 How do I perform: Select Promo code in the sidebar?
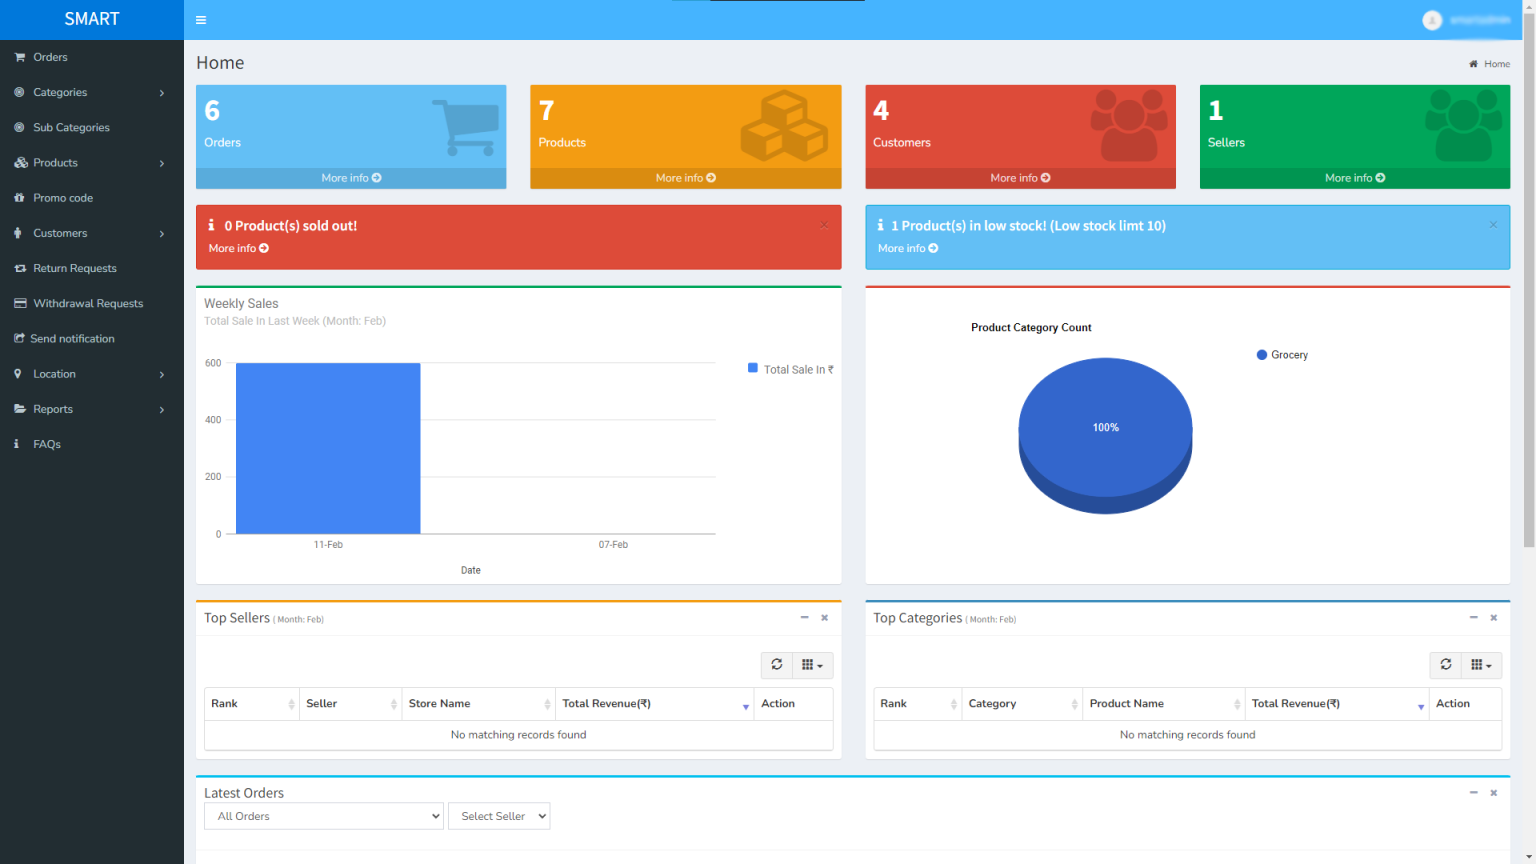61,197
